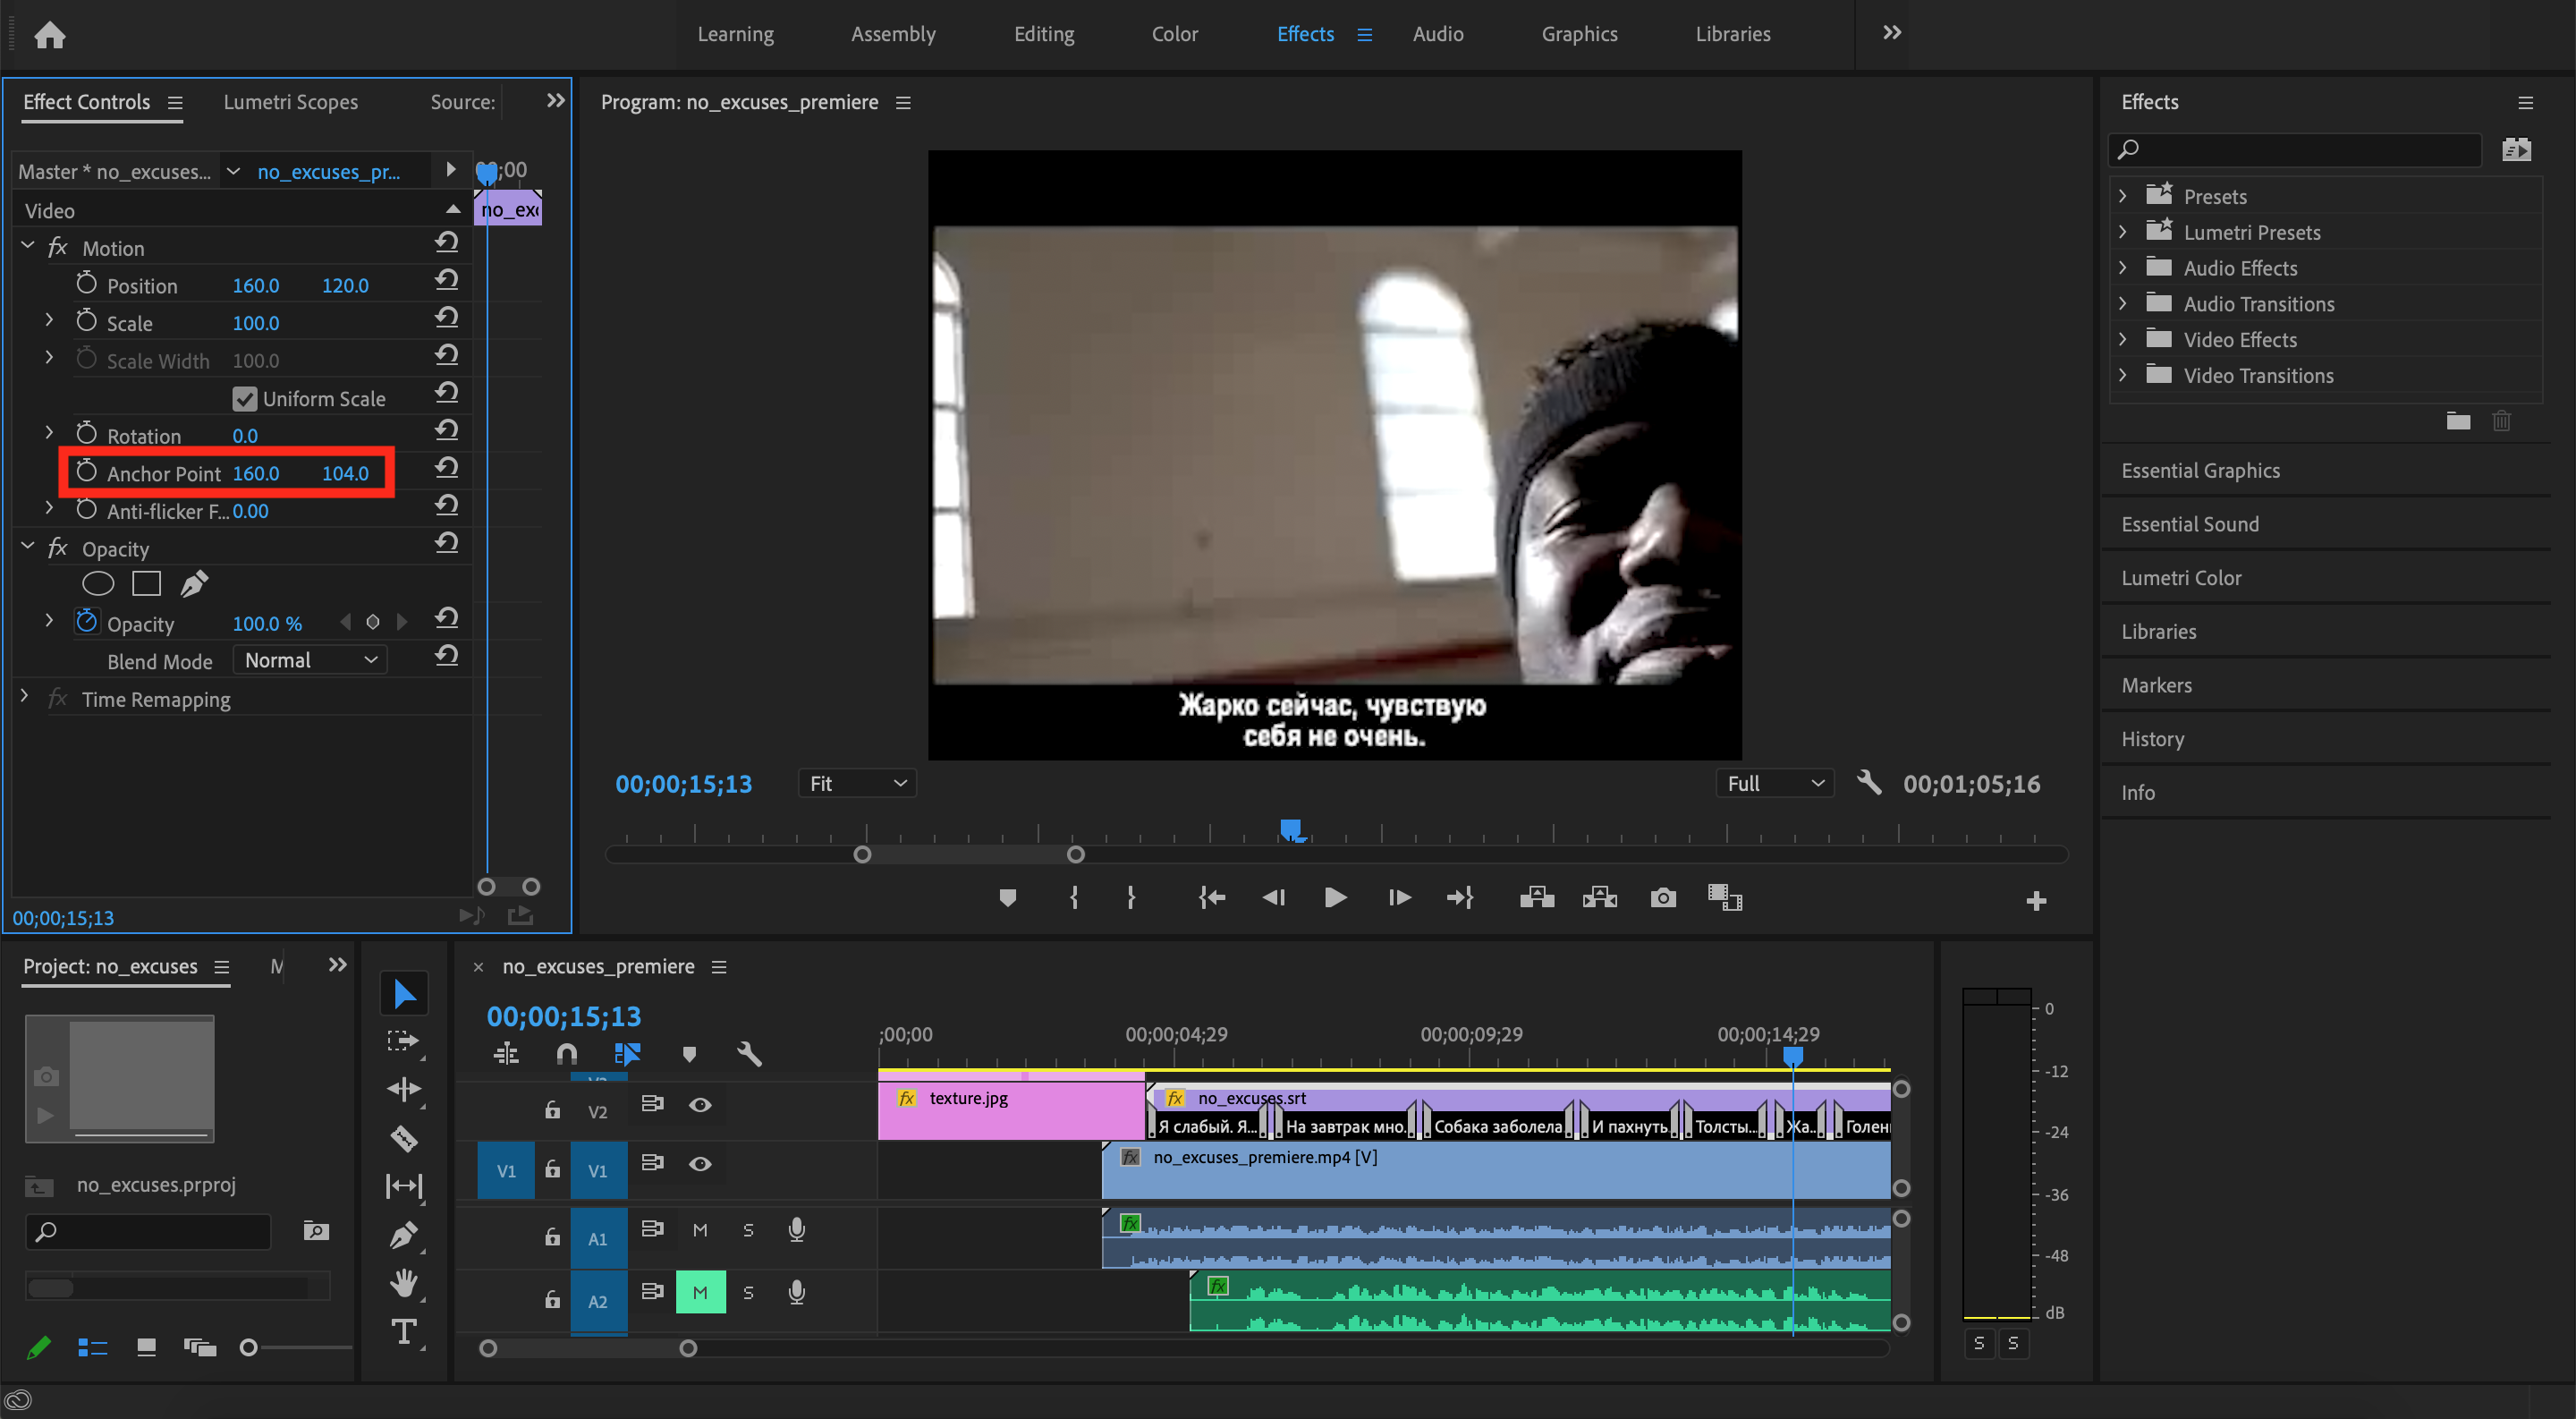Unmute track A2 green M button

[x=700, y=1293]
